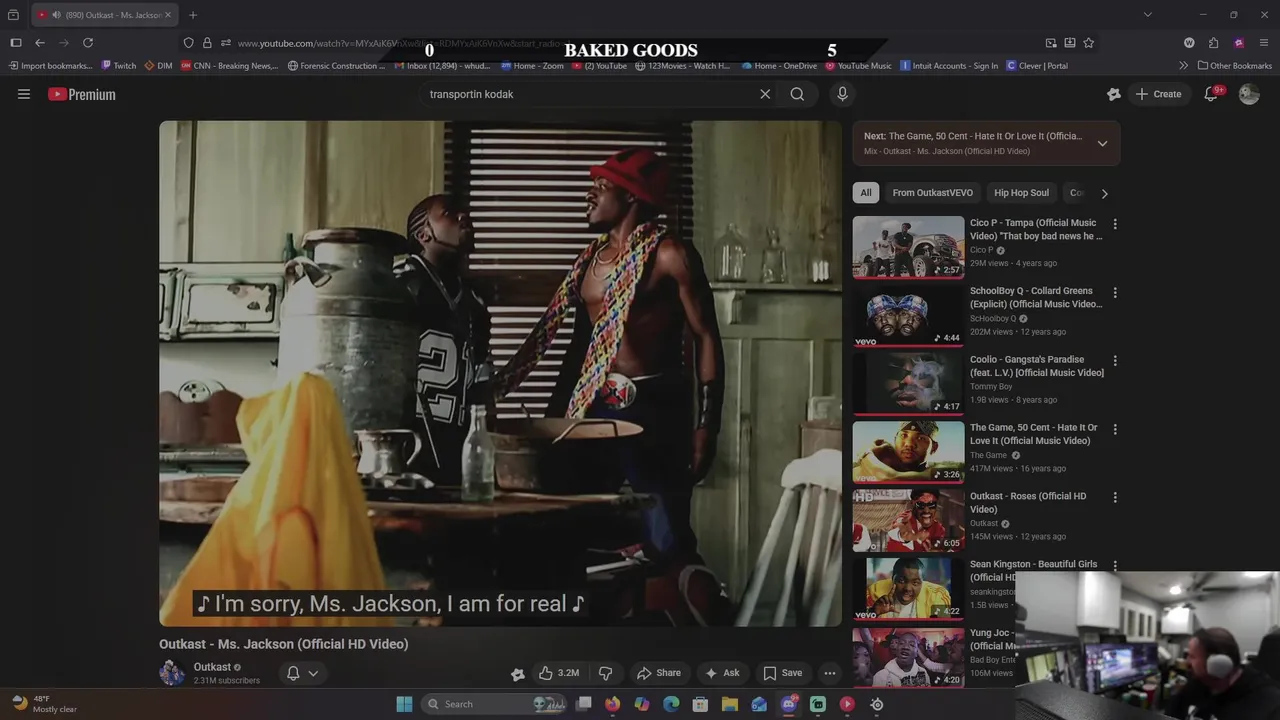The image size is (1280, 720).
Task: Open options menu for Coolio video
Action: pos(1115,360)
